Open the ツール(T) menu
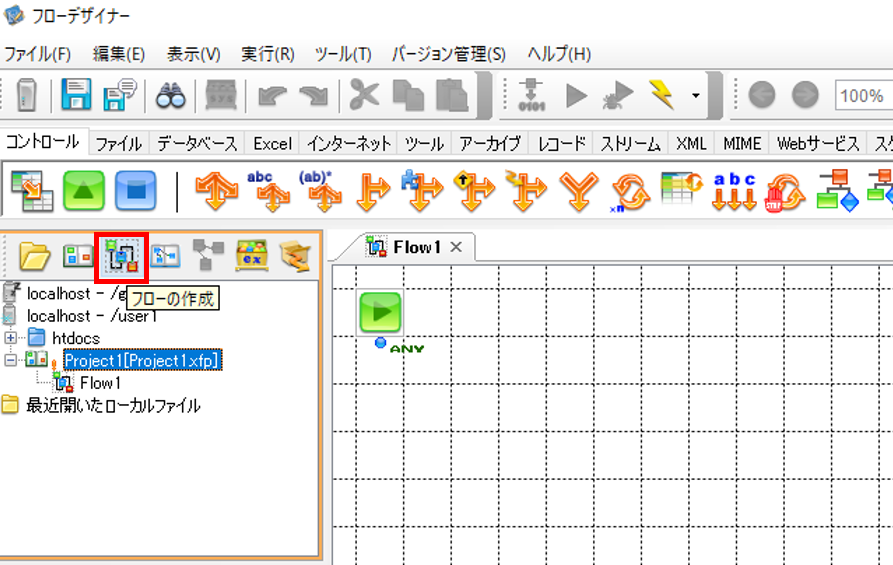 click(343, 54)
